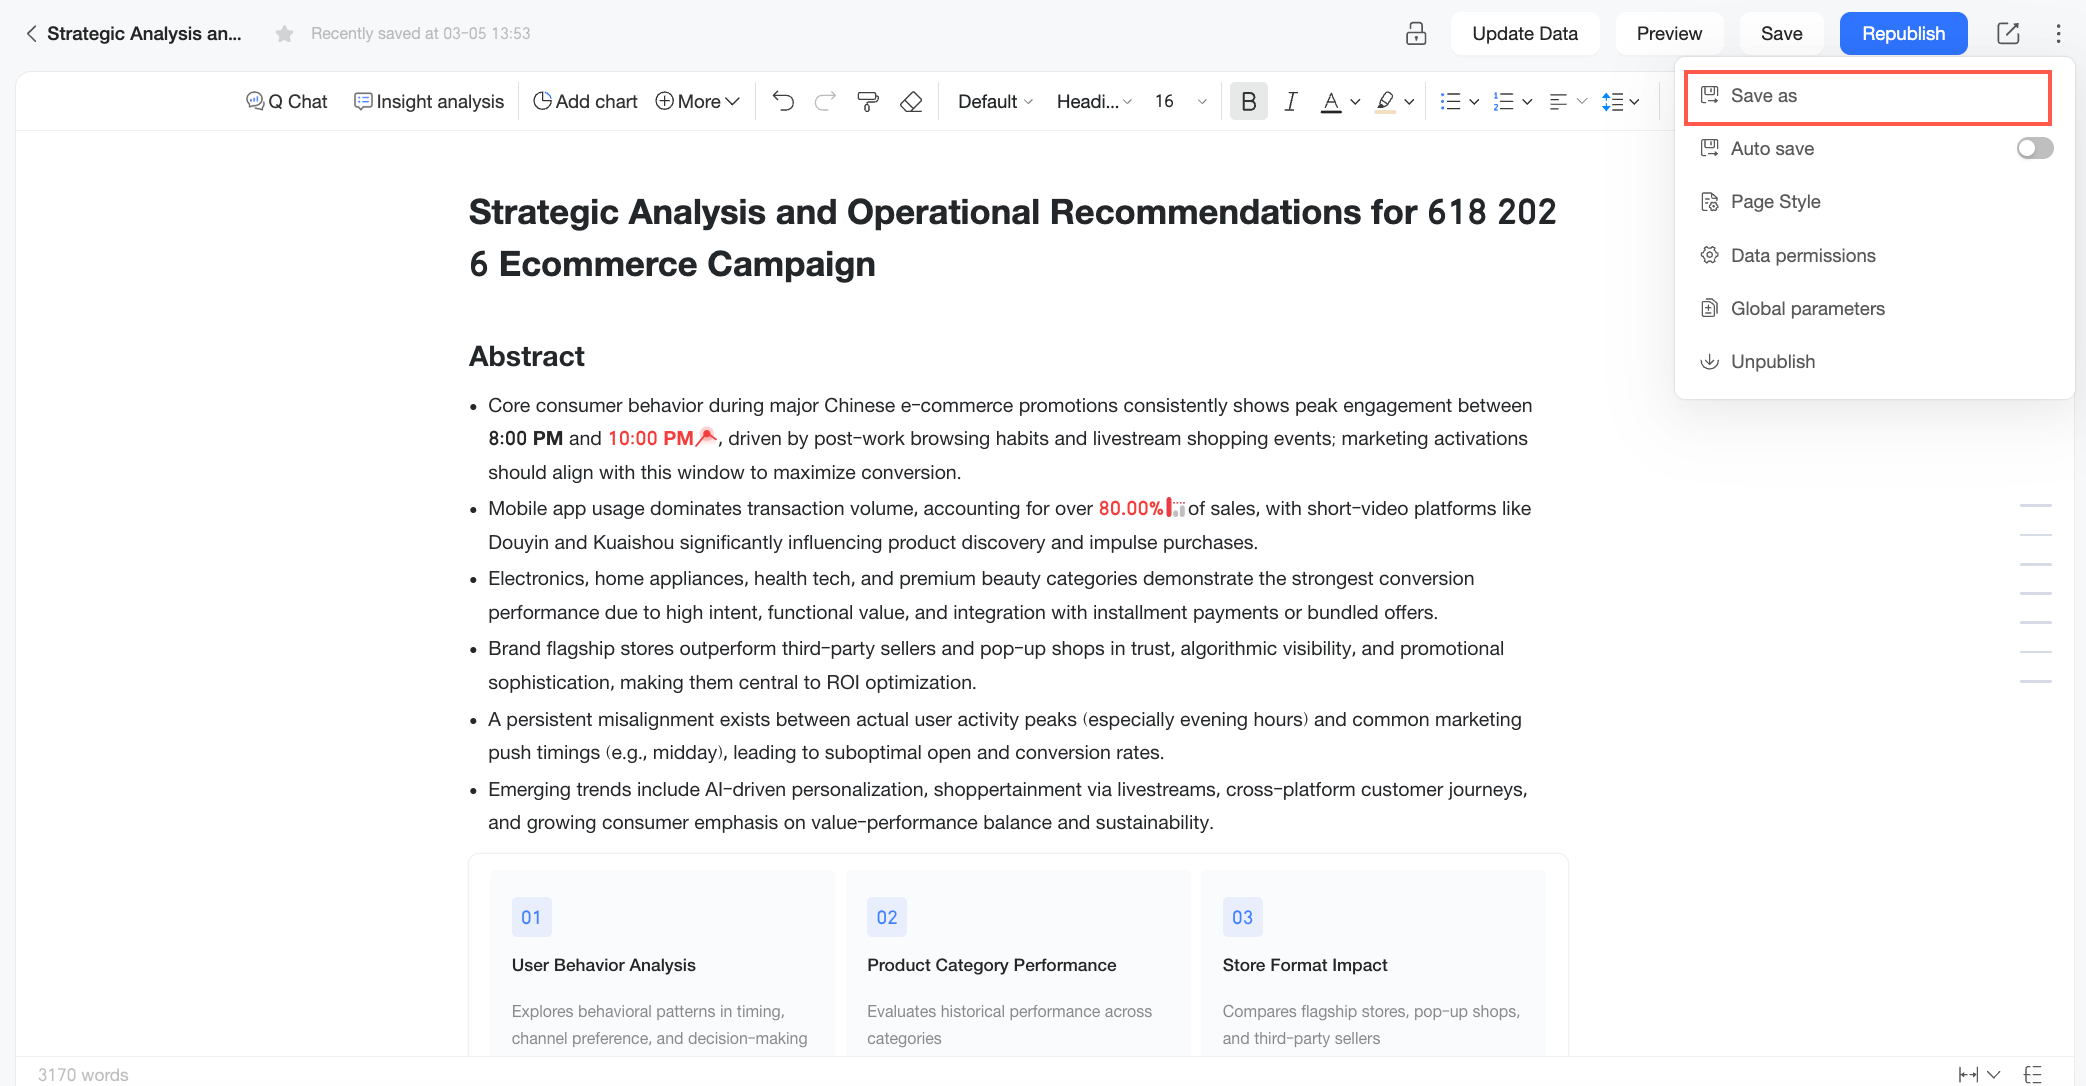
Task: Click the 03 card number badge
Action: [1242, 917]
